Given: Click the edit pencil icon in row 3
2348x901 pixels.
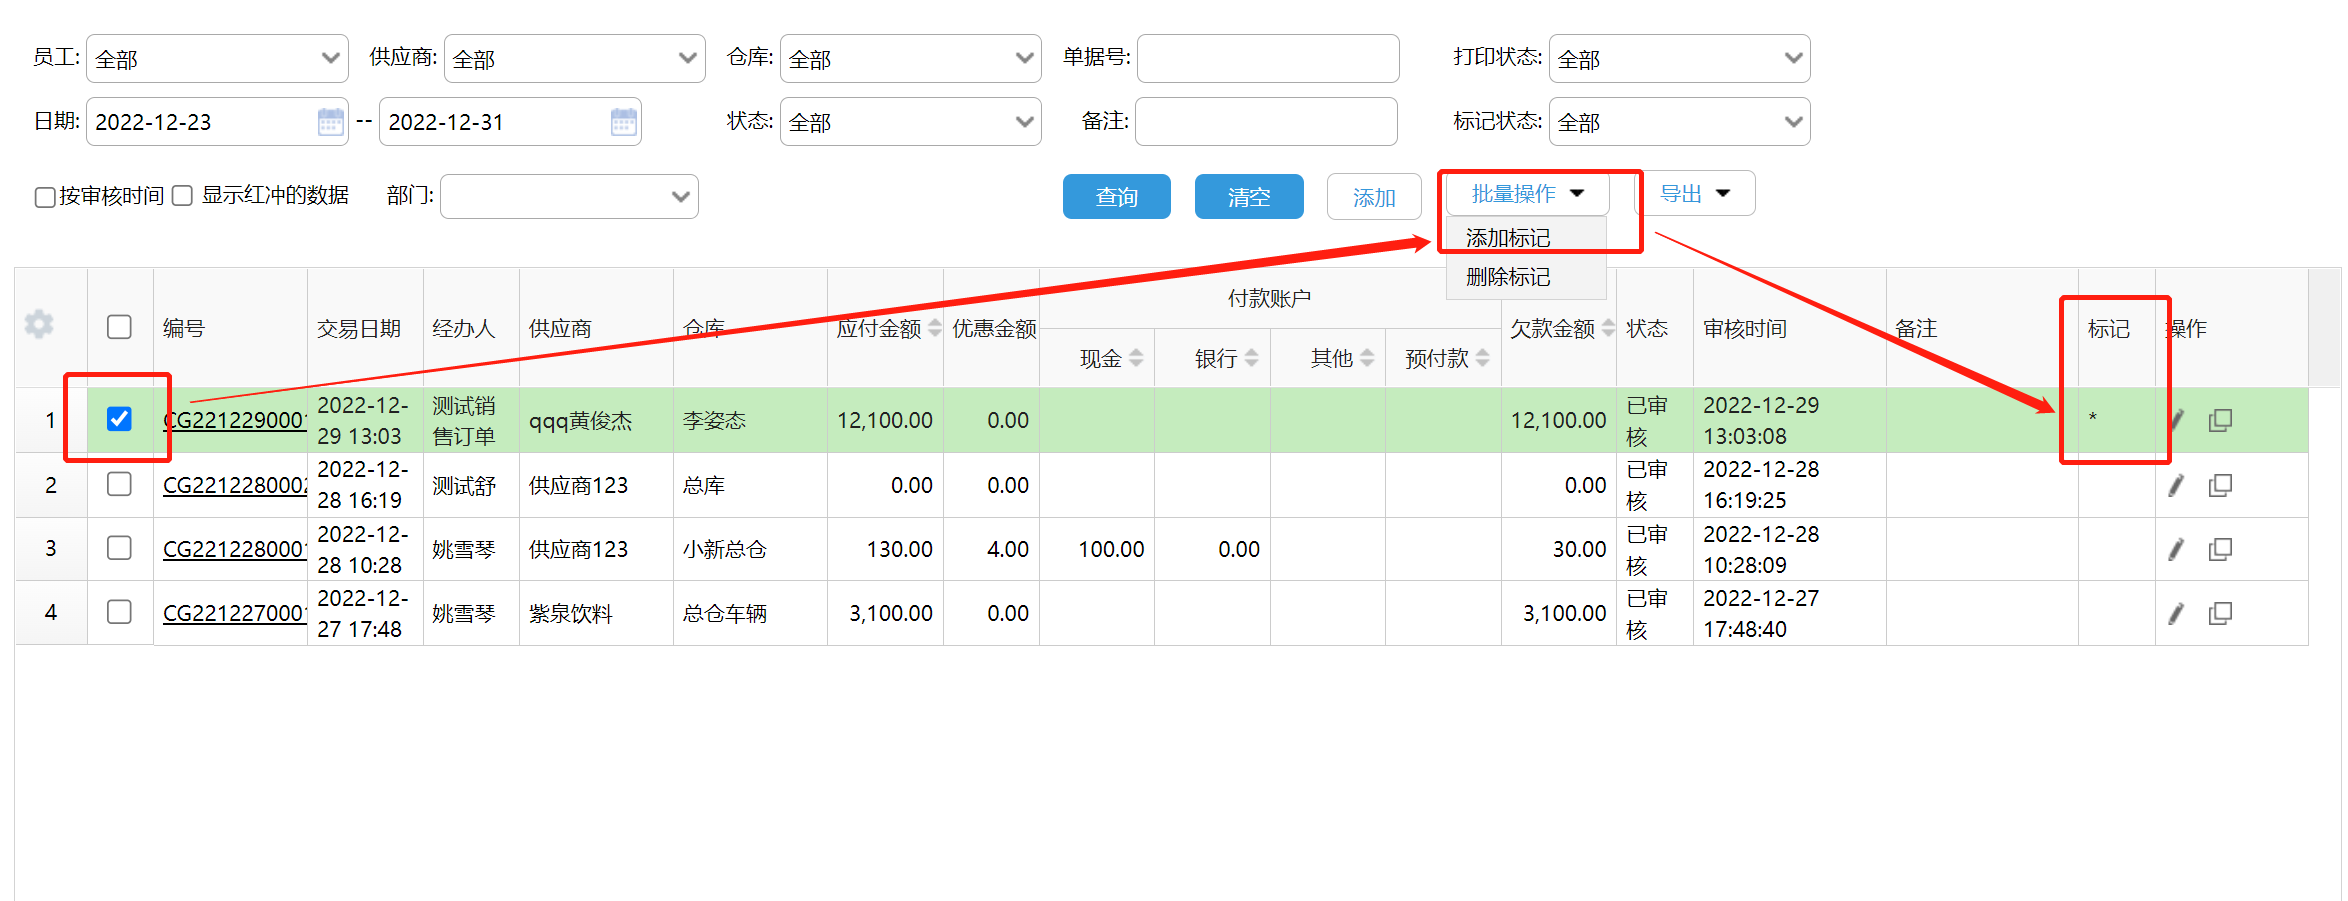Looking at the screenshot, I should (2176, 549).
